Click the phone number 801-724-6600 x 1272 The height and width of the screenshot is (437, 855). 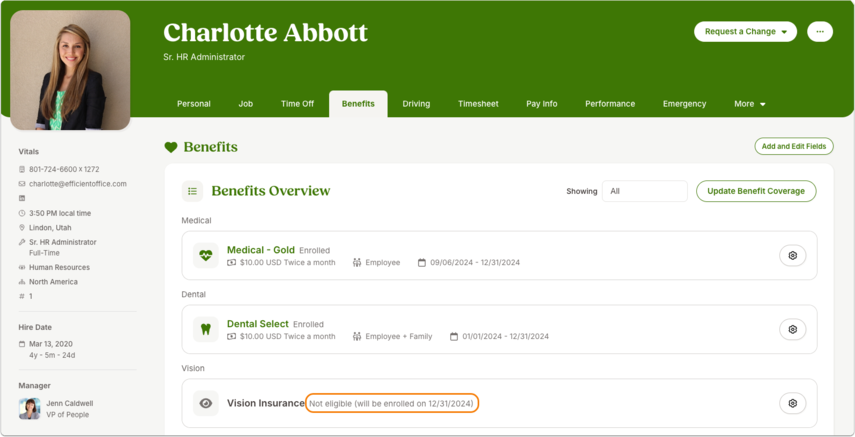point(64,170)
